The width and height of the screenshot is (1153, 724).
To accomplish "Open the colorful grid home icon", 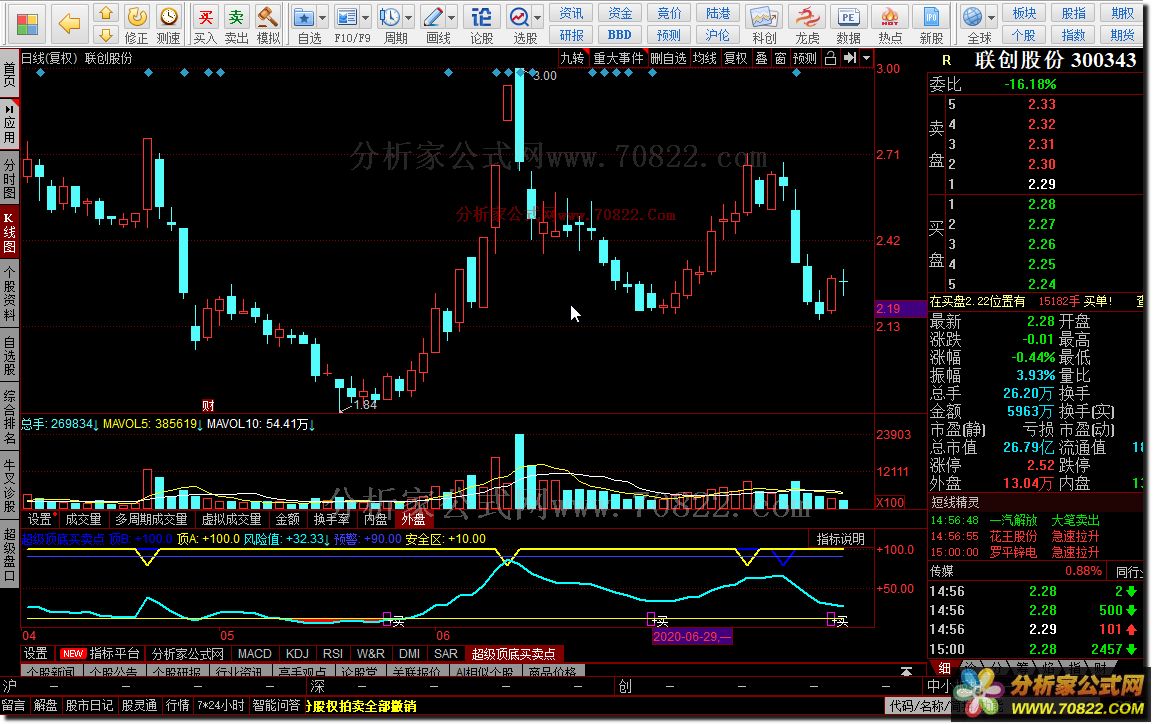I will point(27,23).
